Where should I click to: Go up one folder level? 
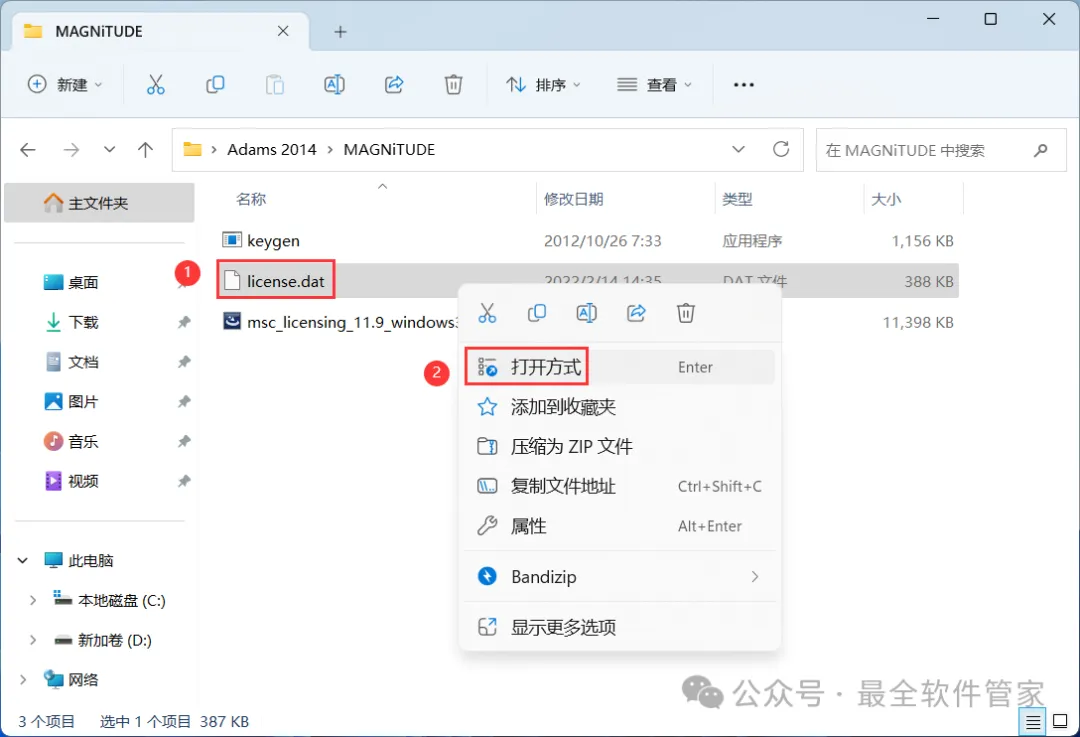pyautogui.click(x=145, y=149)
